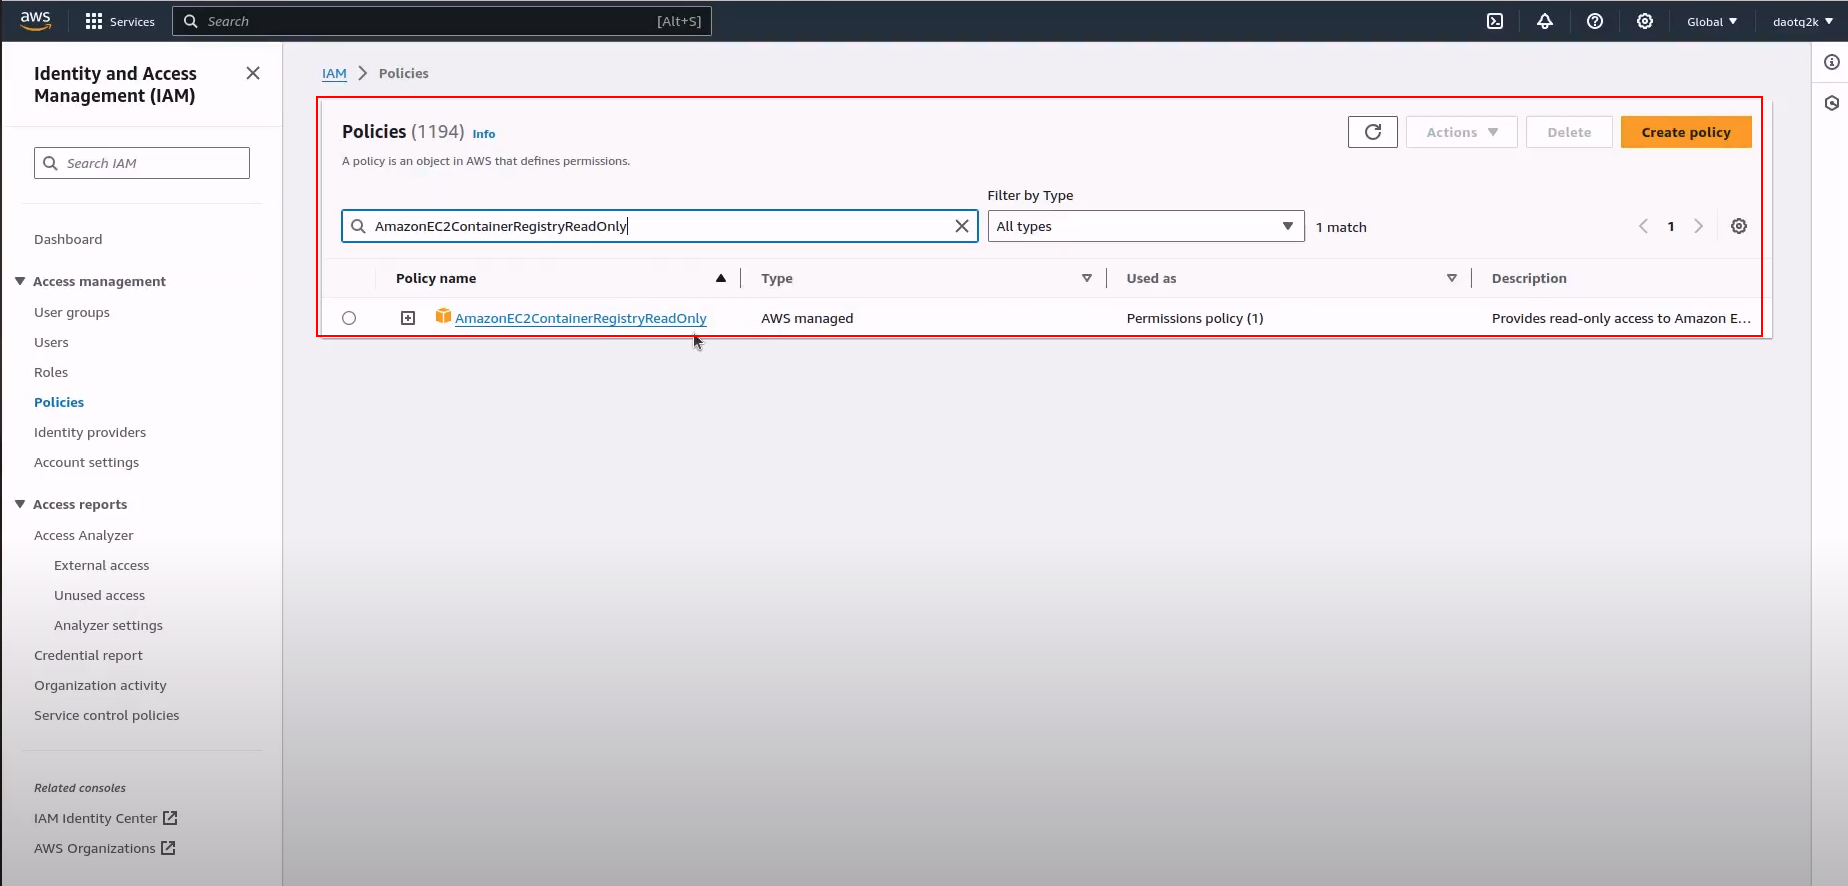1848x886 pixels.
Task: Open Analyzer settings in the sidebar
Action: tap(108, 625)
